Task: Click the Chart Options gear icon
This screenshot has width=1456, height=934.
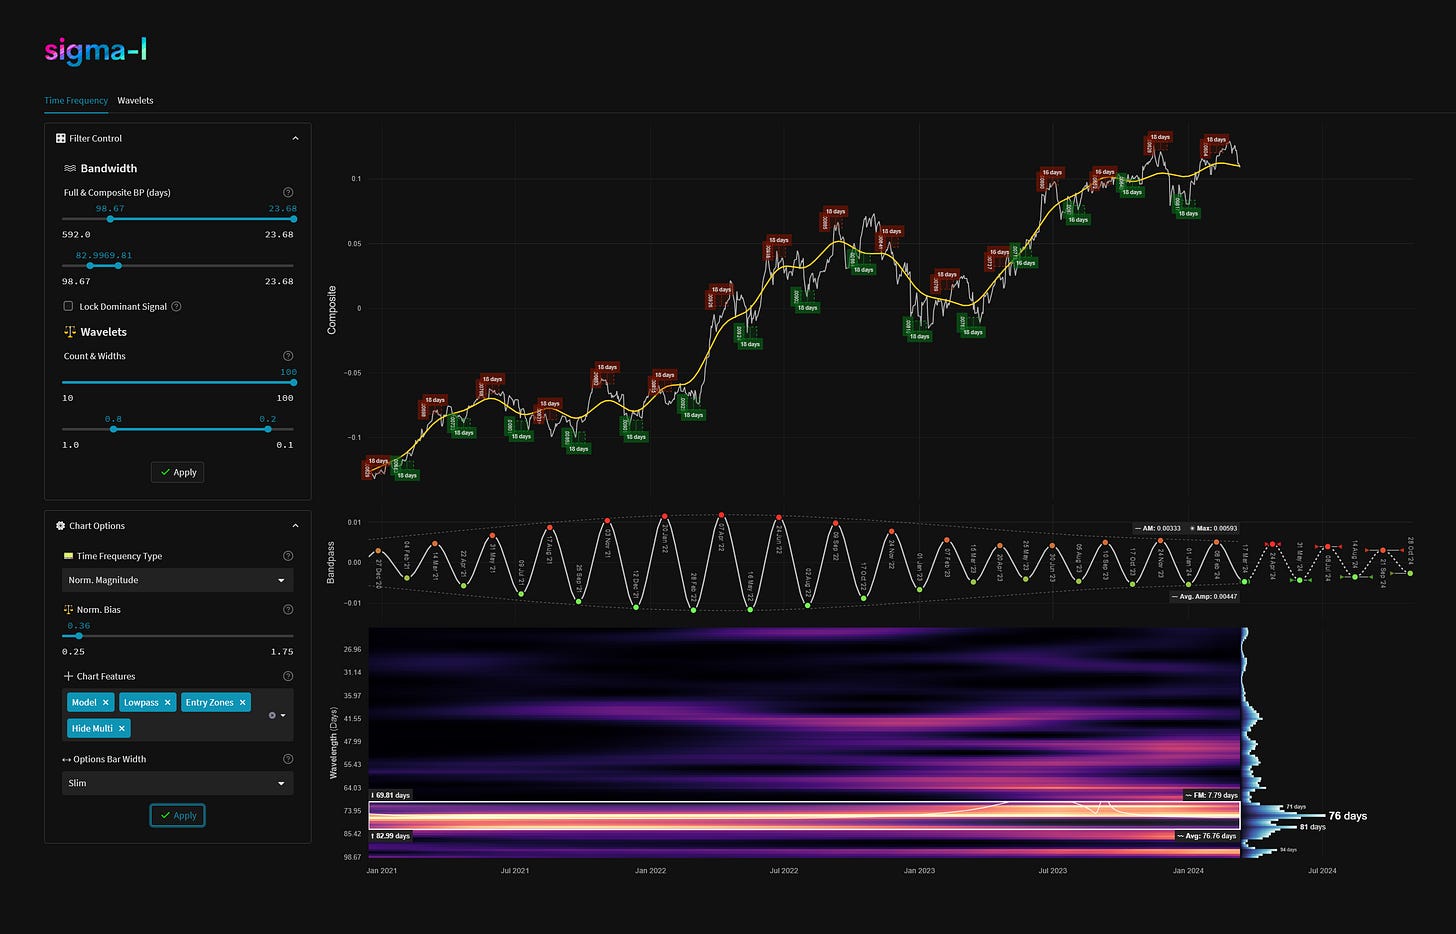Action: (61, 525)
